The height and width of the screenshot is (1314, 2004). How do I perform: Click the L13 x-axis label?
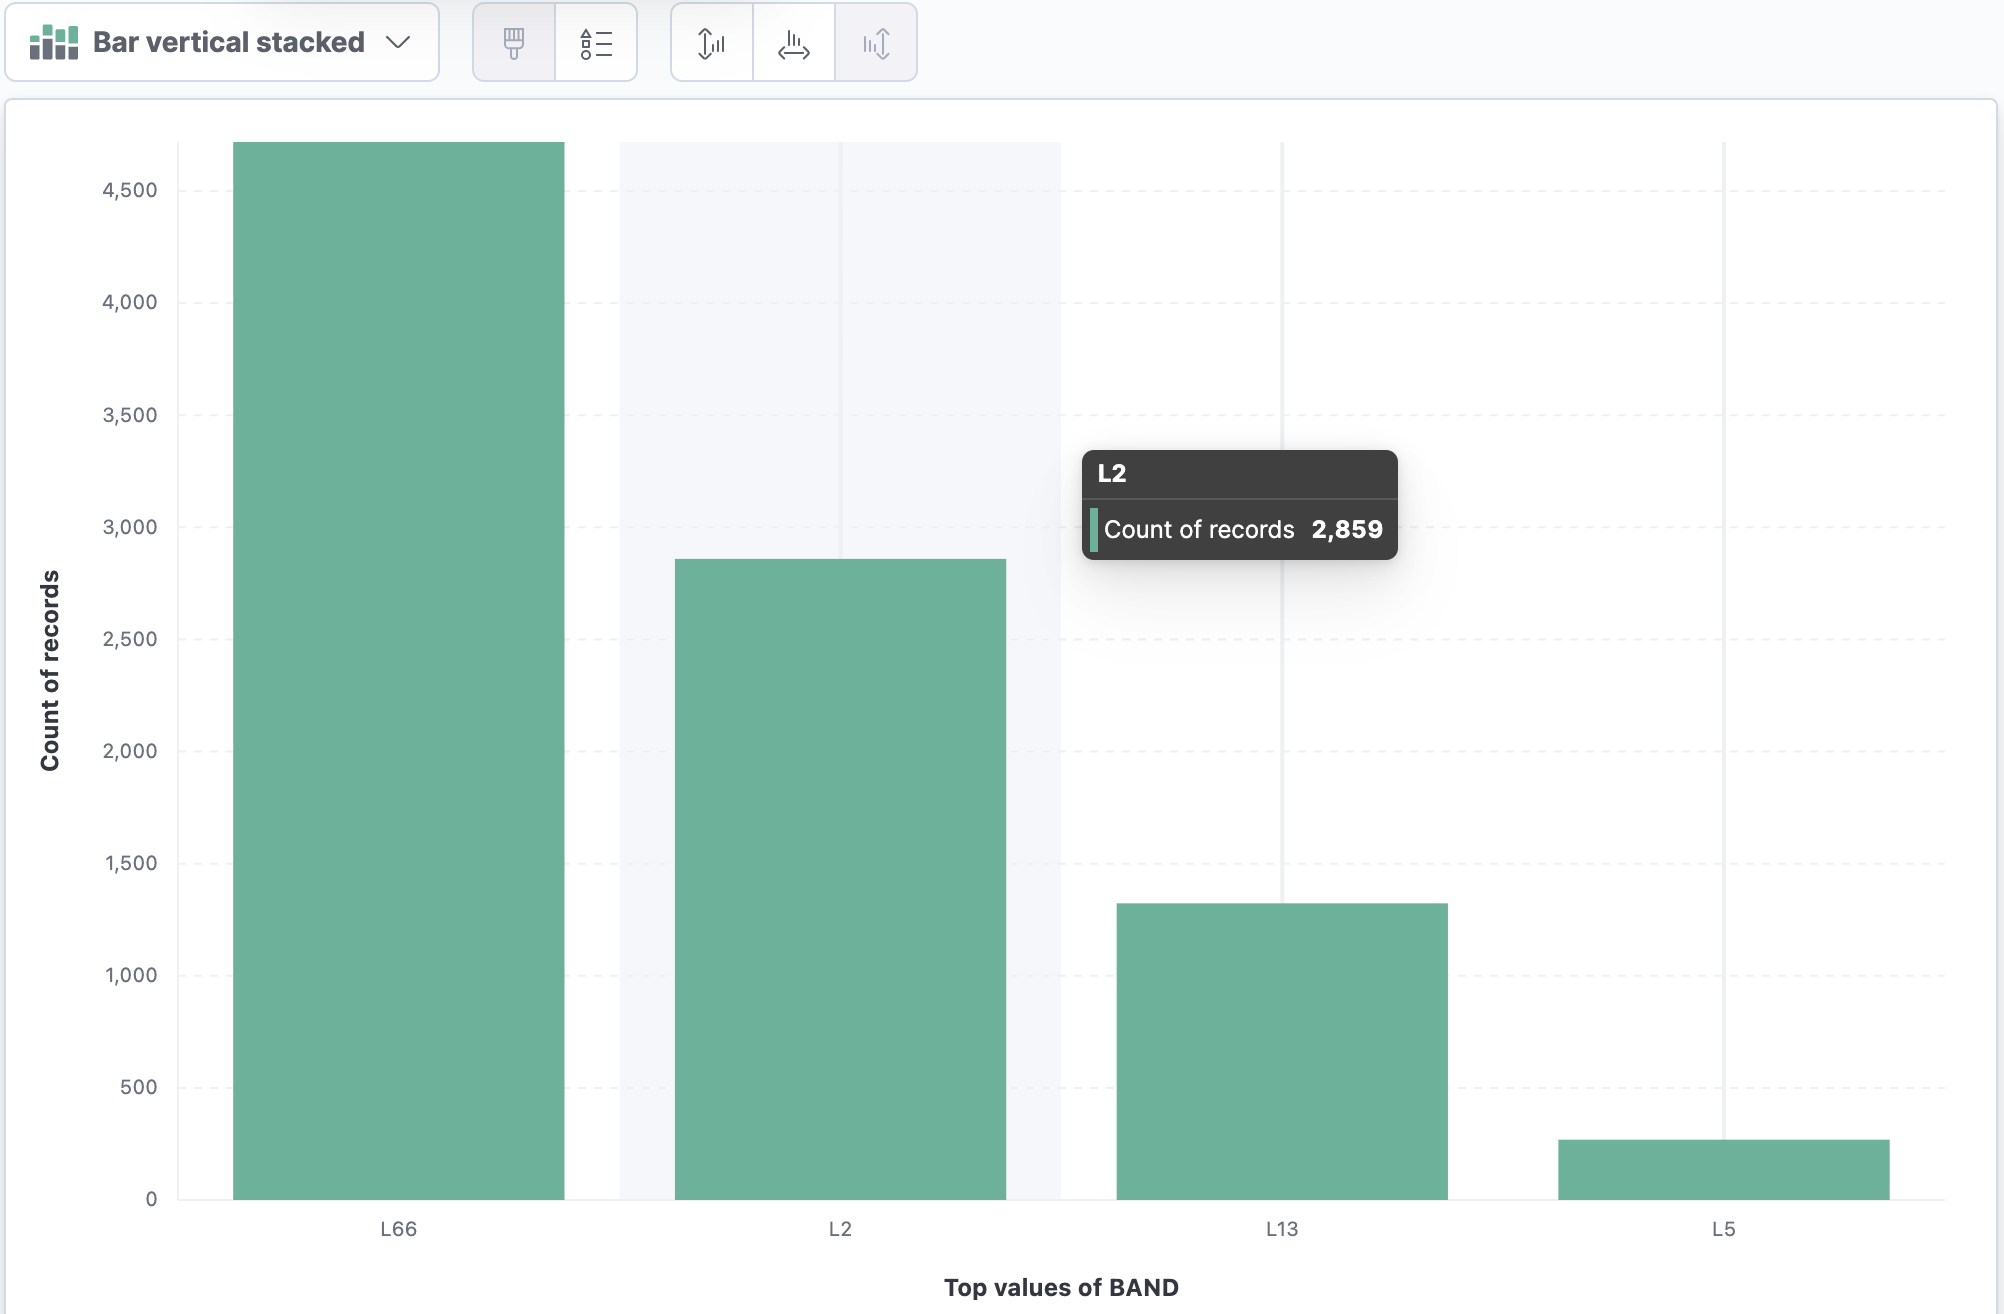coord(1281,1229)
